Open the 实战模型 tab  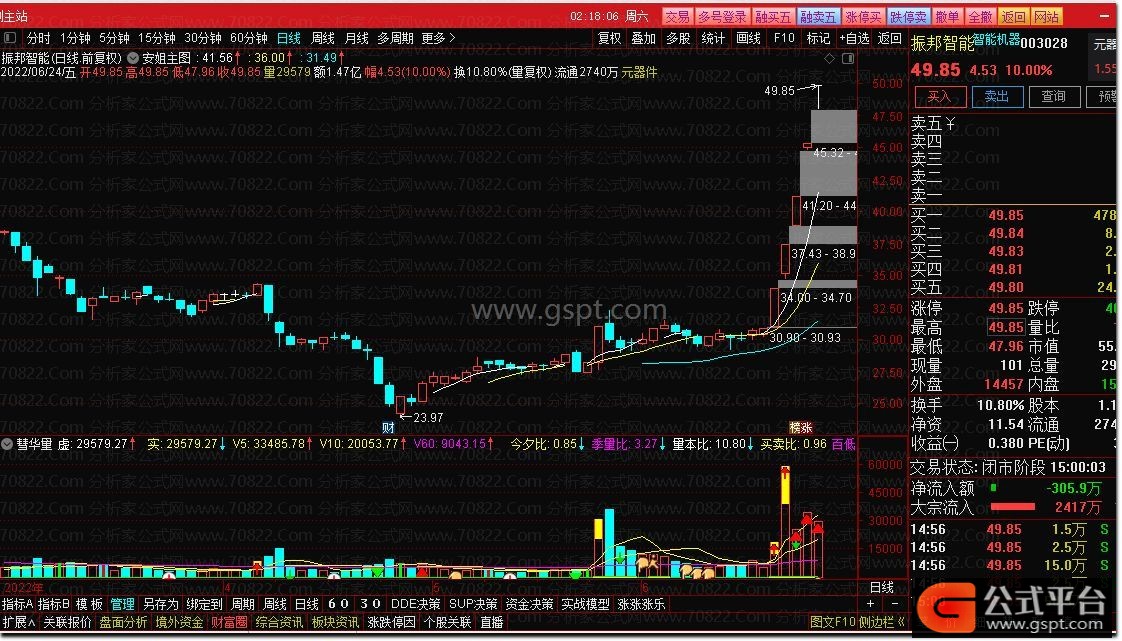pos(585,605)
